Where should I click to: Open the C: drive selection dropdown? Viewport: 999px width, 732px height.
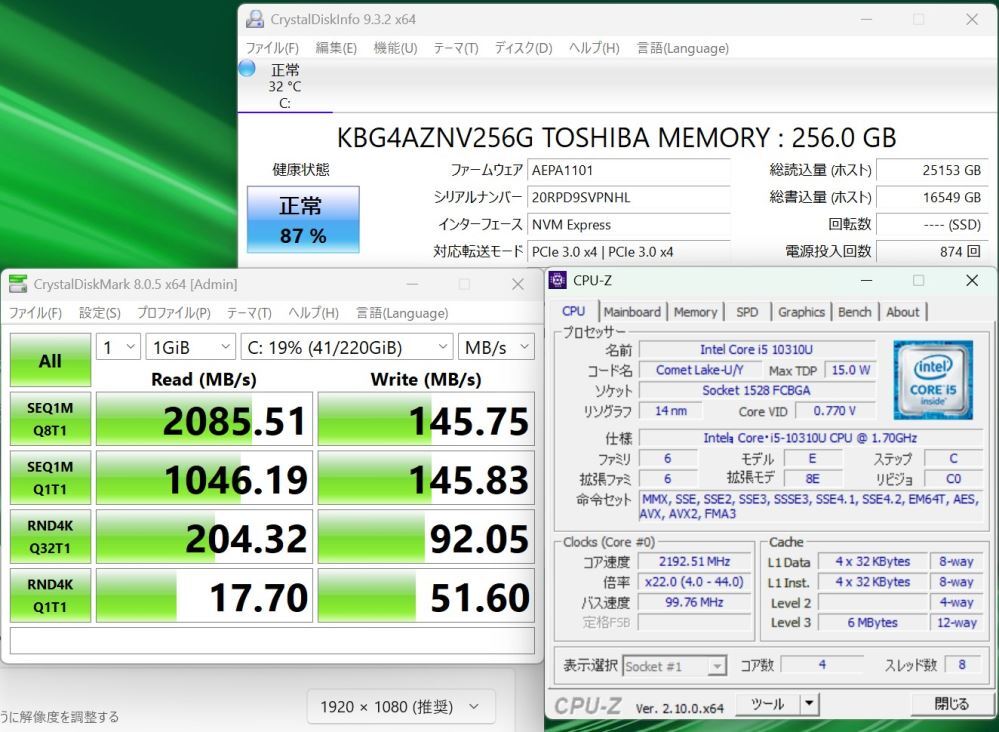tap(344, 346)
